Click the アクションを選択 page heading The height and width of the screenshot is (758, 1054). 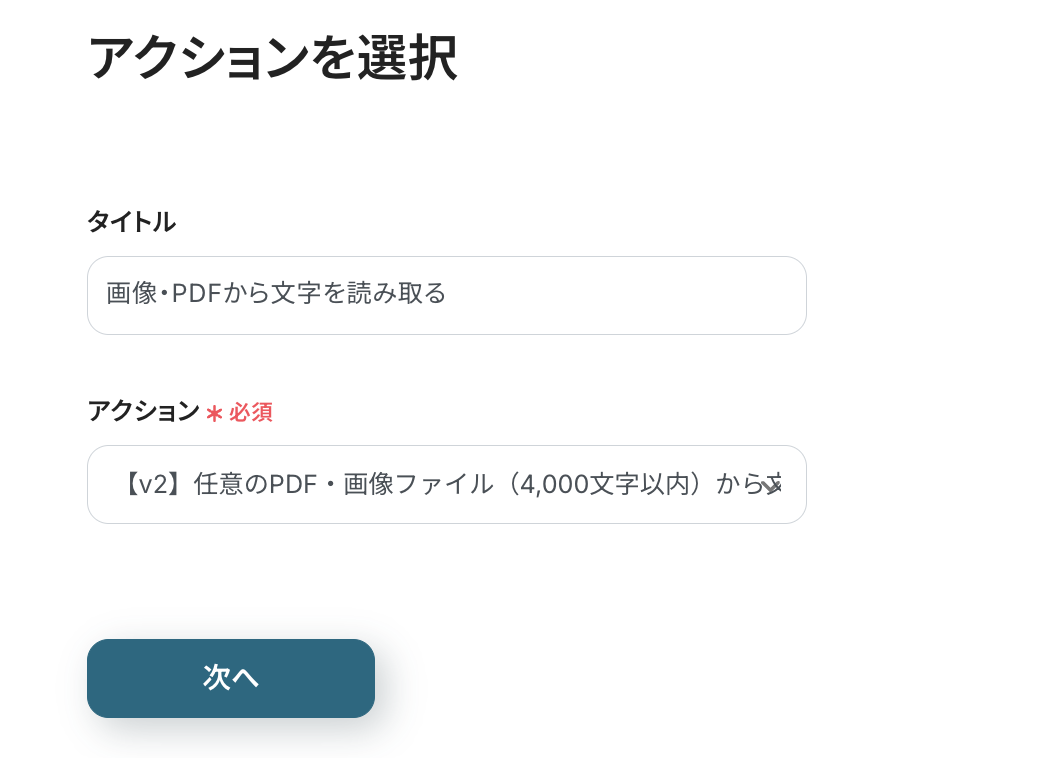272,58
